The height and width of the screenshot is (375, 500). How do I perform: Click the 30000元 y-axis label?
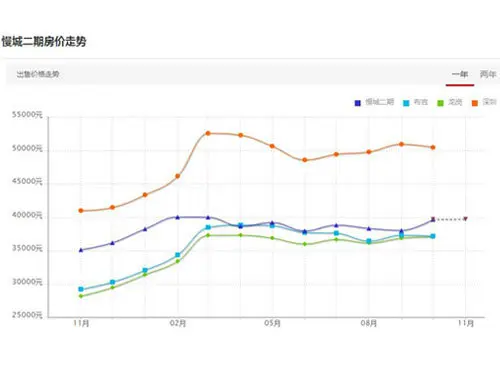(27, 282)
